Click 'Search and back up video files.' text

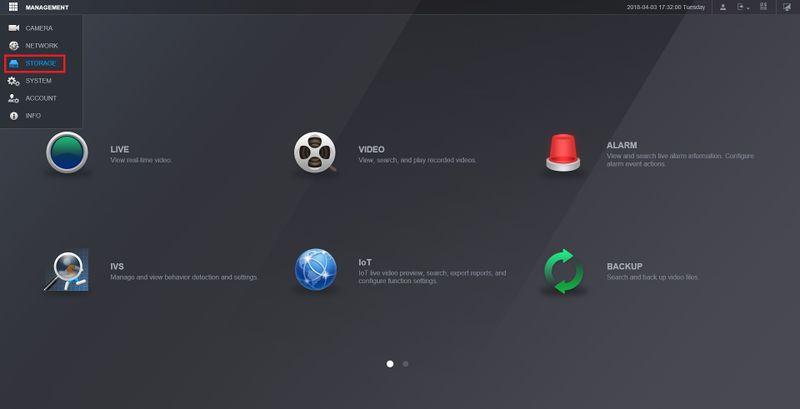(653, 277)
